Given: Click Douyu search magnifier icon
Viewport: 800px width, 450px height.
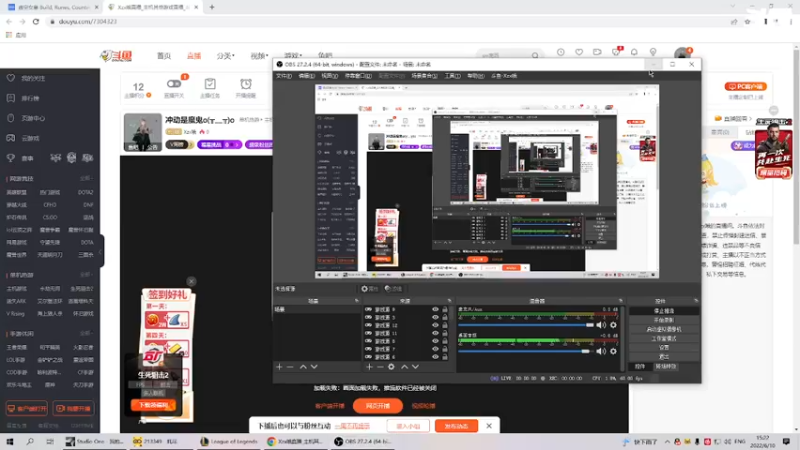Looking at the screenshot, I should (535, 55).
